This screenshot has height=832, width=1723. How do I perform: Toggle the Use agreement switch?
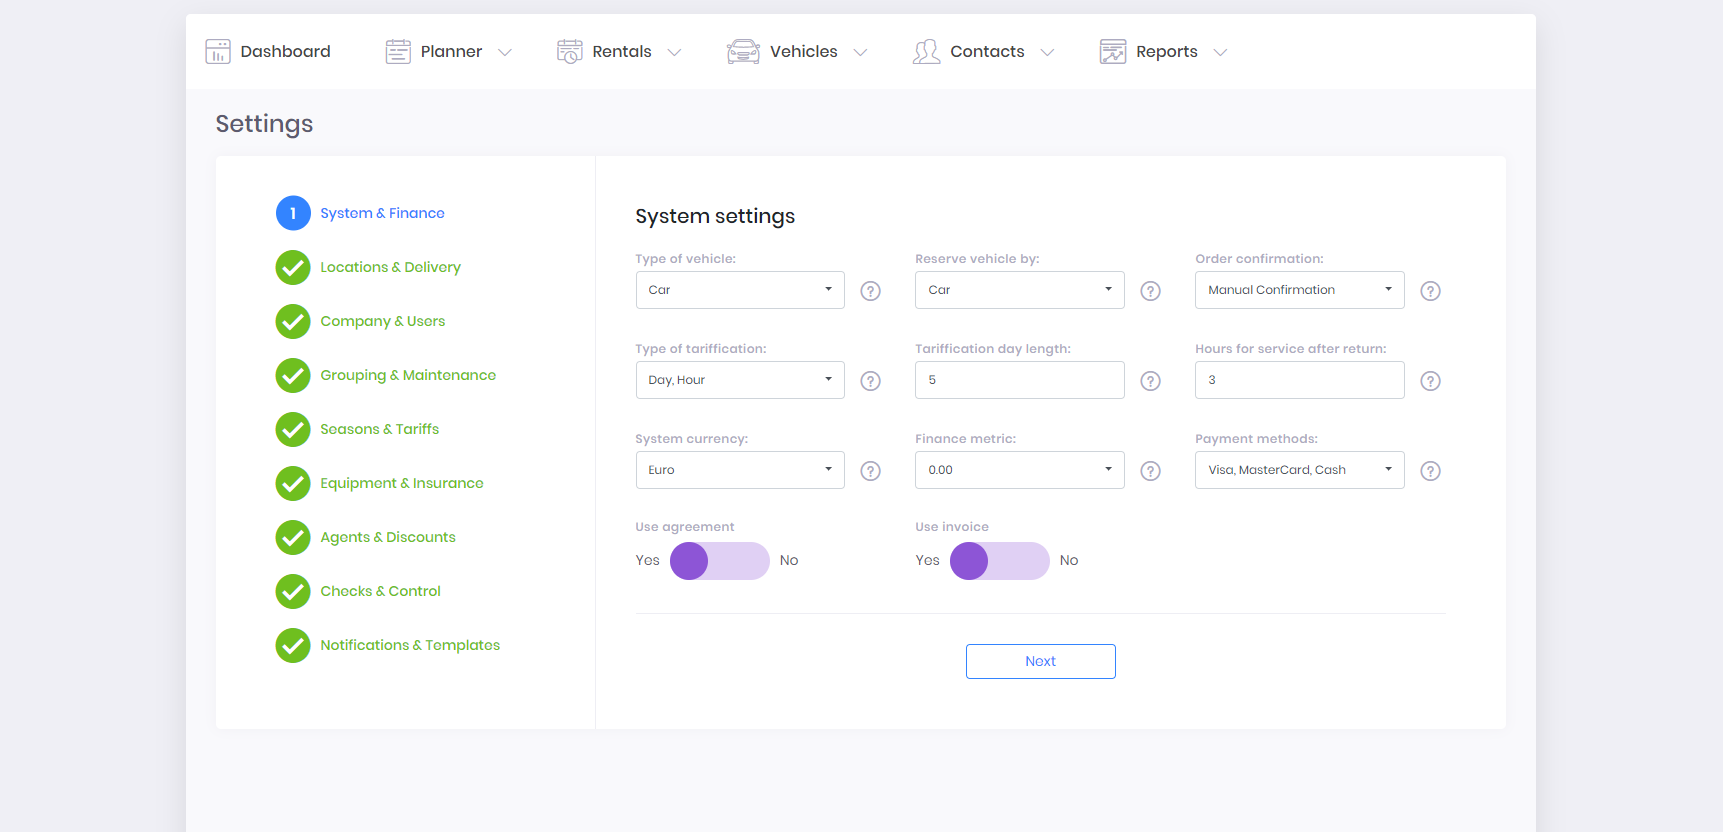pyautogui.click(x=720, y=561)
